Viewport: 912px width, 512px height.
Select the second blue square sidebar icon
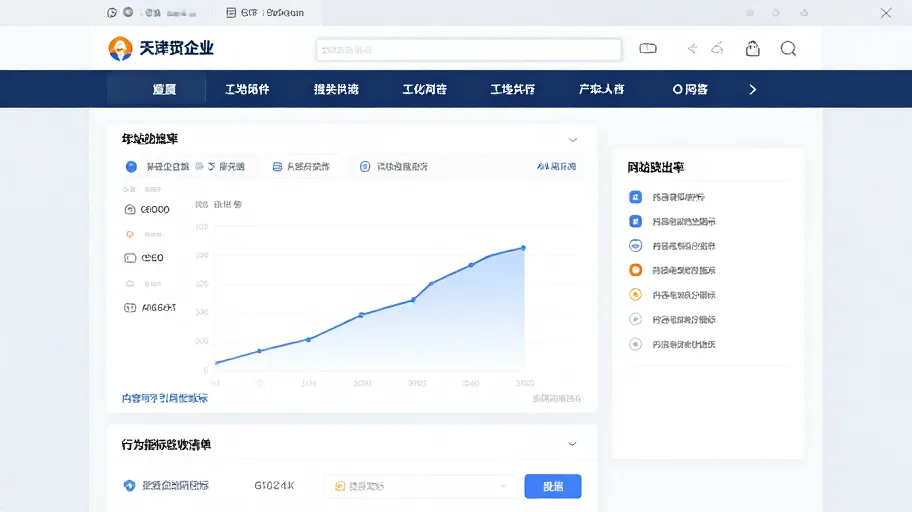point(636,221)
